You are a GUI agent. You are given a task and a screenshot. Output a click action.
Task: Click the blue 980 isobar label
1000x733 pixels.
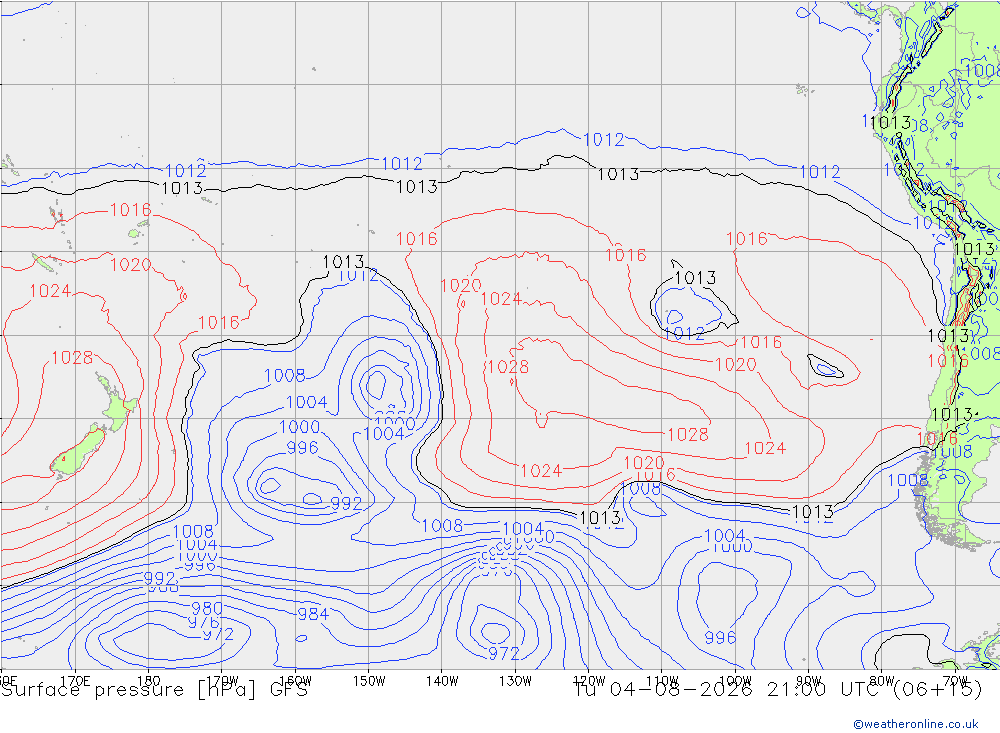(x=207, y=608)
